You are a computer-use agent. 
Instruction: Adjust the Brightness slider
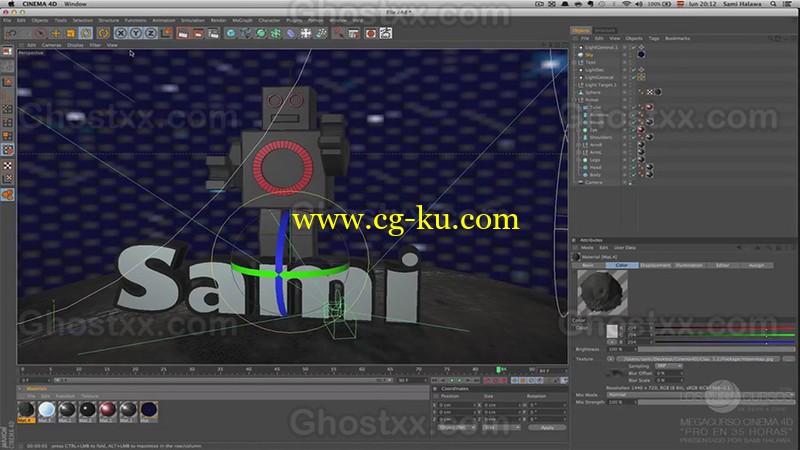tap(716, 349)
